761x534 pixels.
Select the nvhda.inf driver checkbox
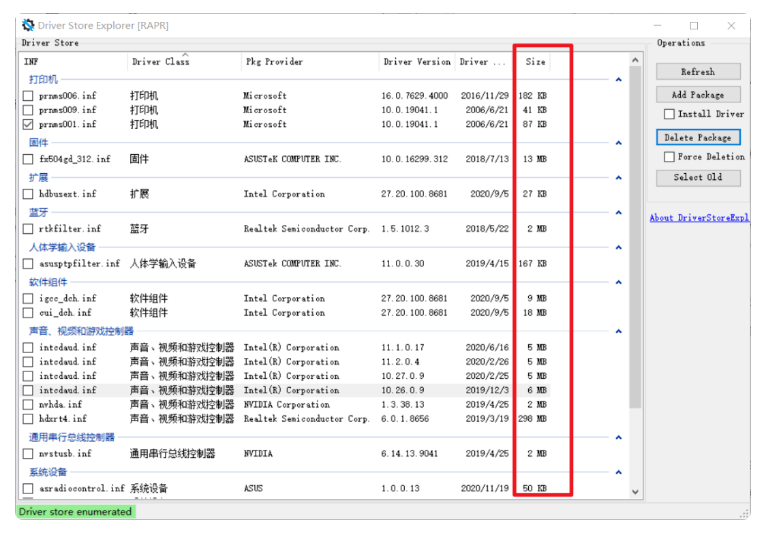28,405
